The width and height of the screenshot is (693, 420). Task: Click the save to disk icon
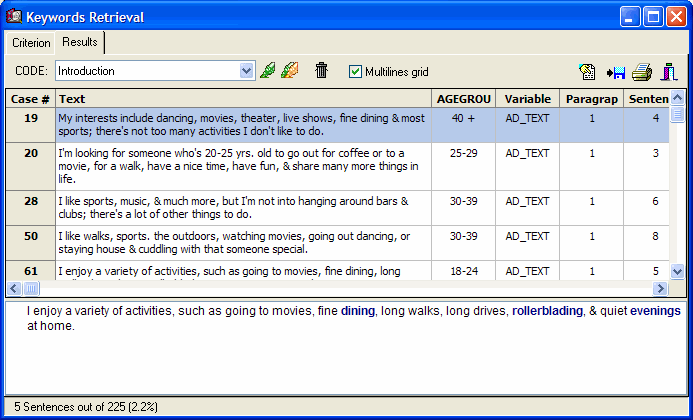pyautogui.click(x=615, y=72)
